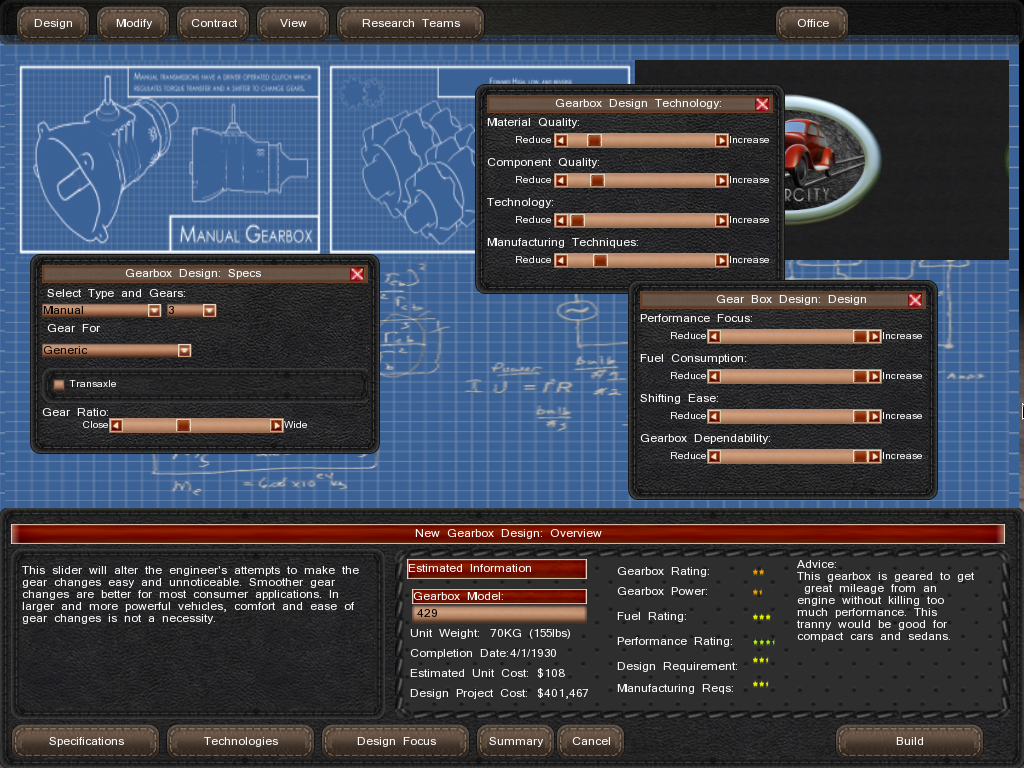Image resolution: width=1024 pixels, height=768 pixels.
Task: Open the Contract menu
Action: tap(214, 23)
